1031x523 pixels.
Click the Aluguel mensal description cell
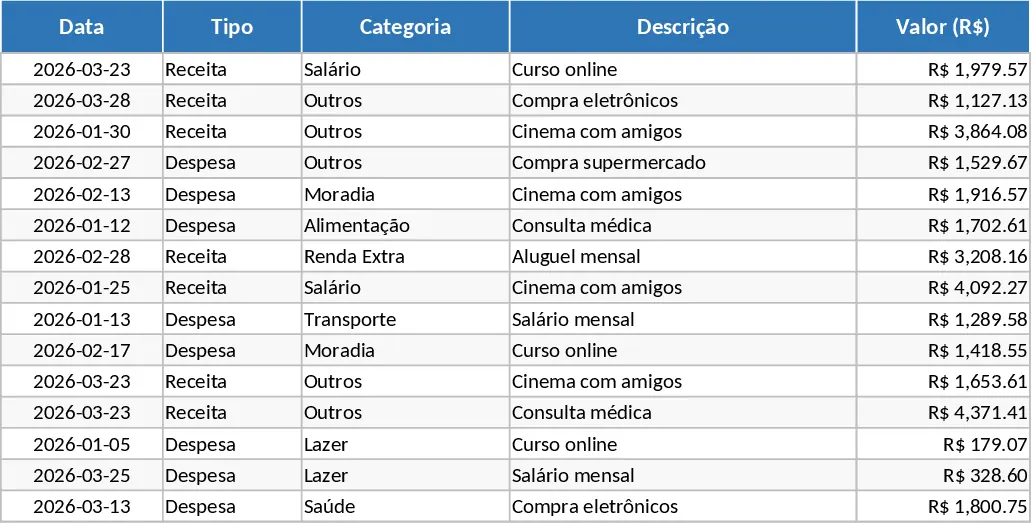683,257
